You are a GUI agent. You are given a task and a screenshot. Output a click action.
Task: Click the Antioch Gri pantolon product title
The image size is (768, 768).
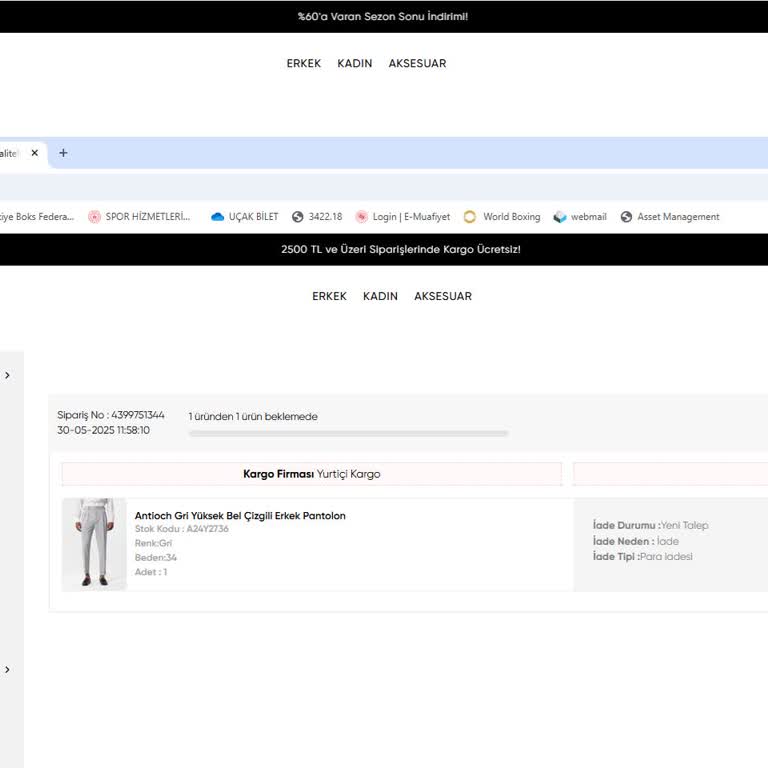coord(240,516)
